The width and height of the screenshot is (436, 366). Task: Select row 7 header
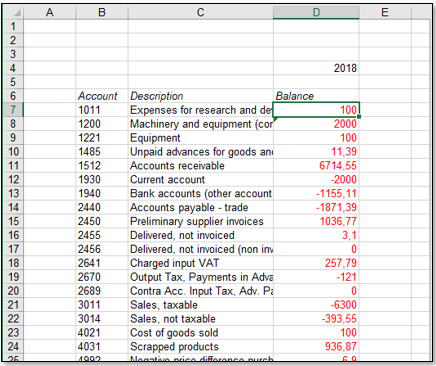(13, 110)
